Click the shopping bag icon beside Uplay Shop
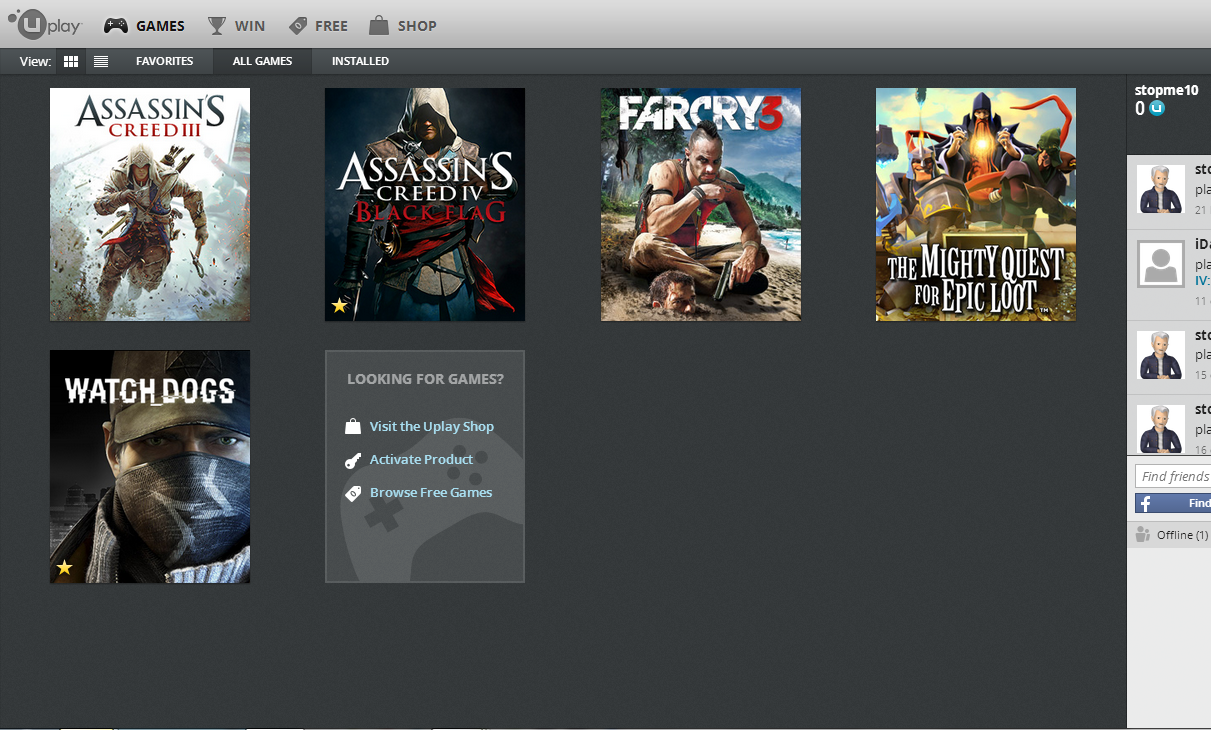This screenshot has width=1211, height=730. (353, 426)
